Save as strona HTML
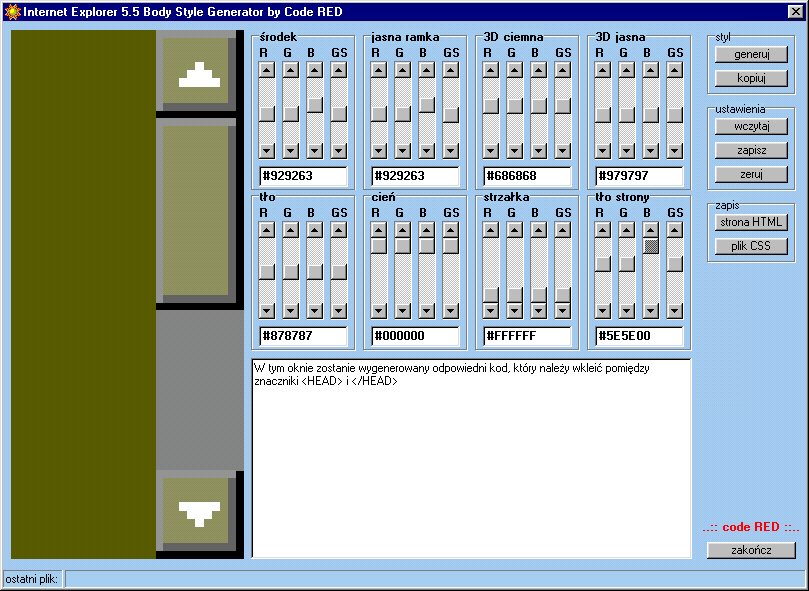 pos(751,222)
